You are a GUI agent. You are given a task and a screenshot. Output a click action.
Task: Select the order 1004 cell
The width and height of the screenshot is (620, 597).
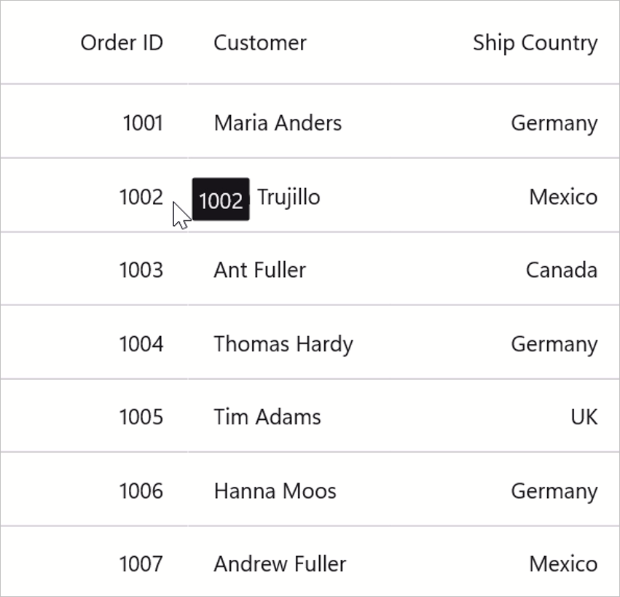pos(140,344)
